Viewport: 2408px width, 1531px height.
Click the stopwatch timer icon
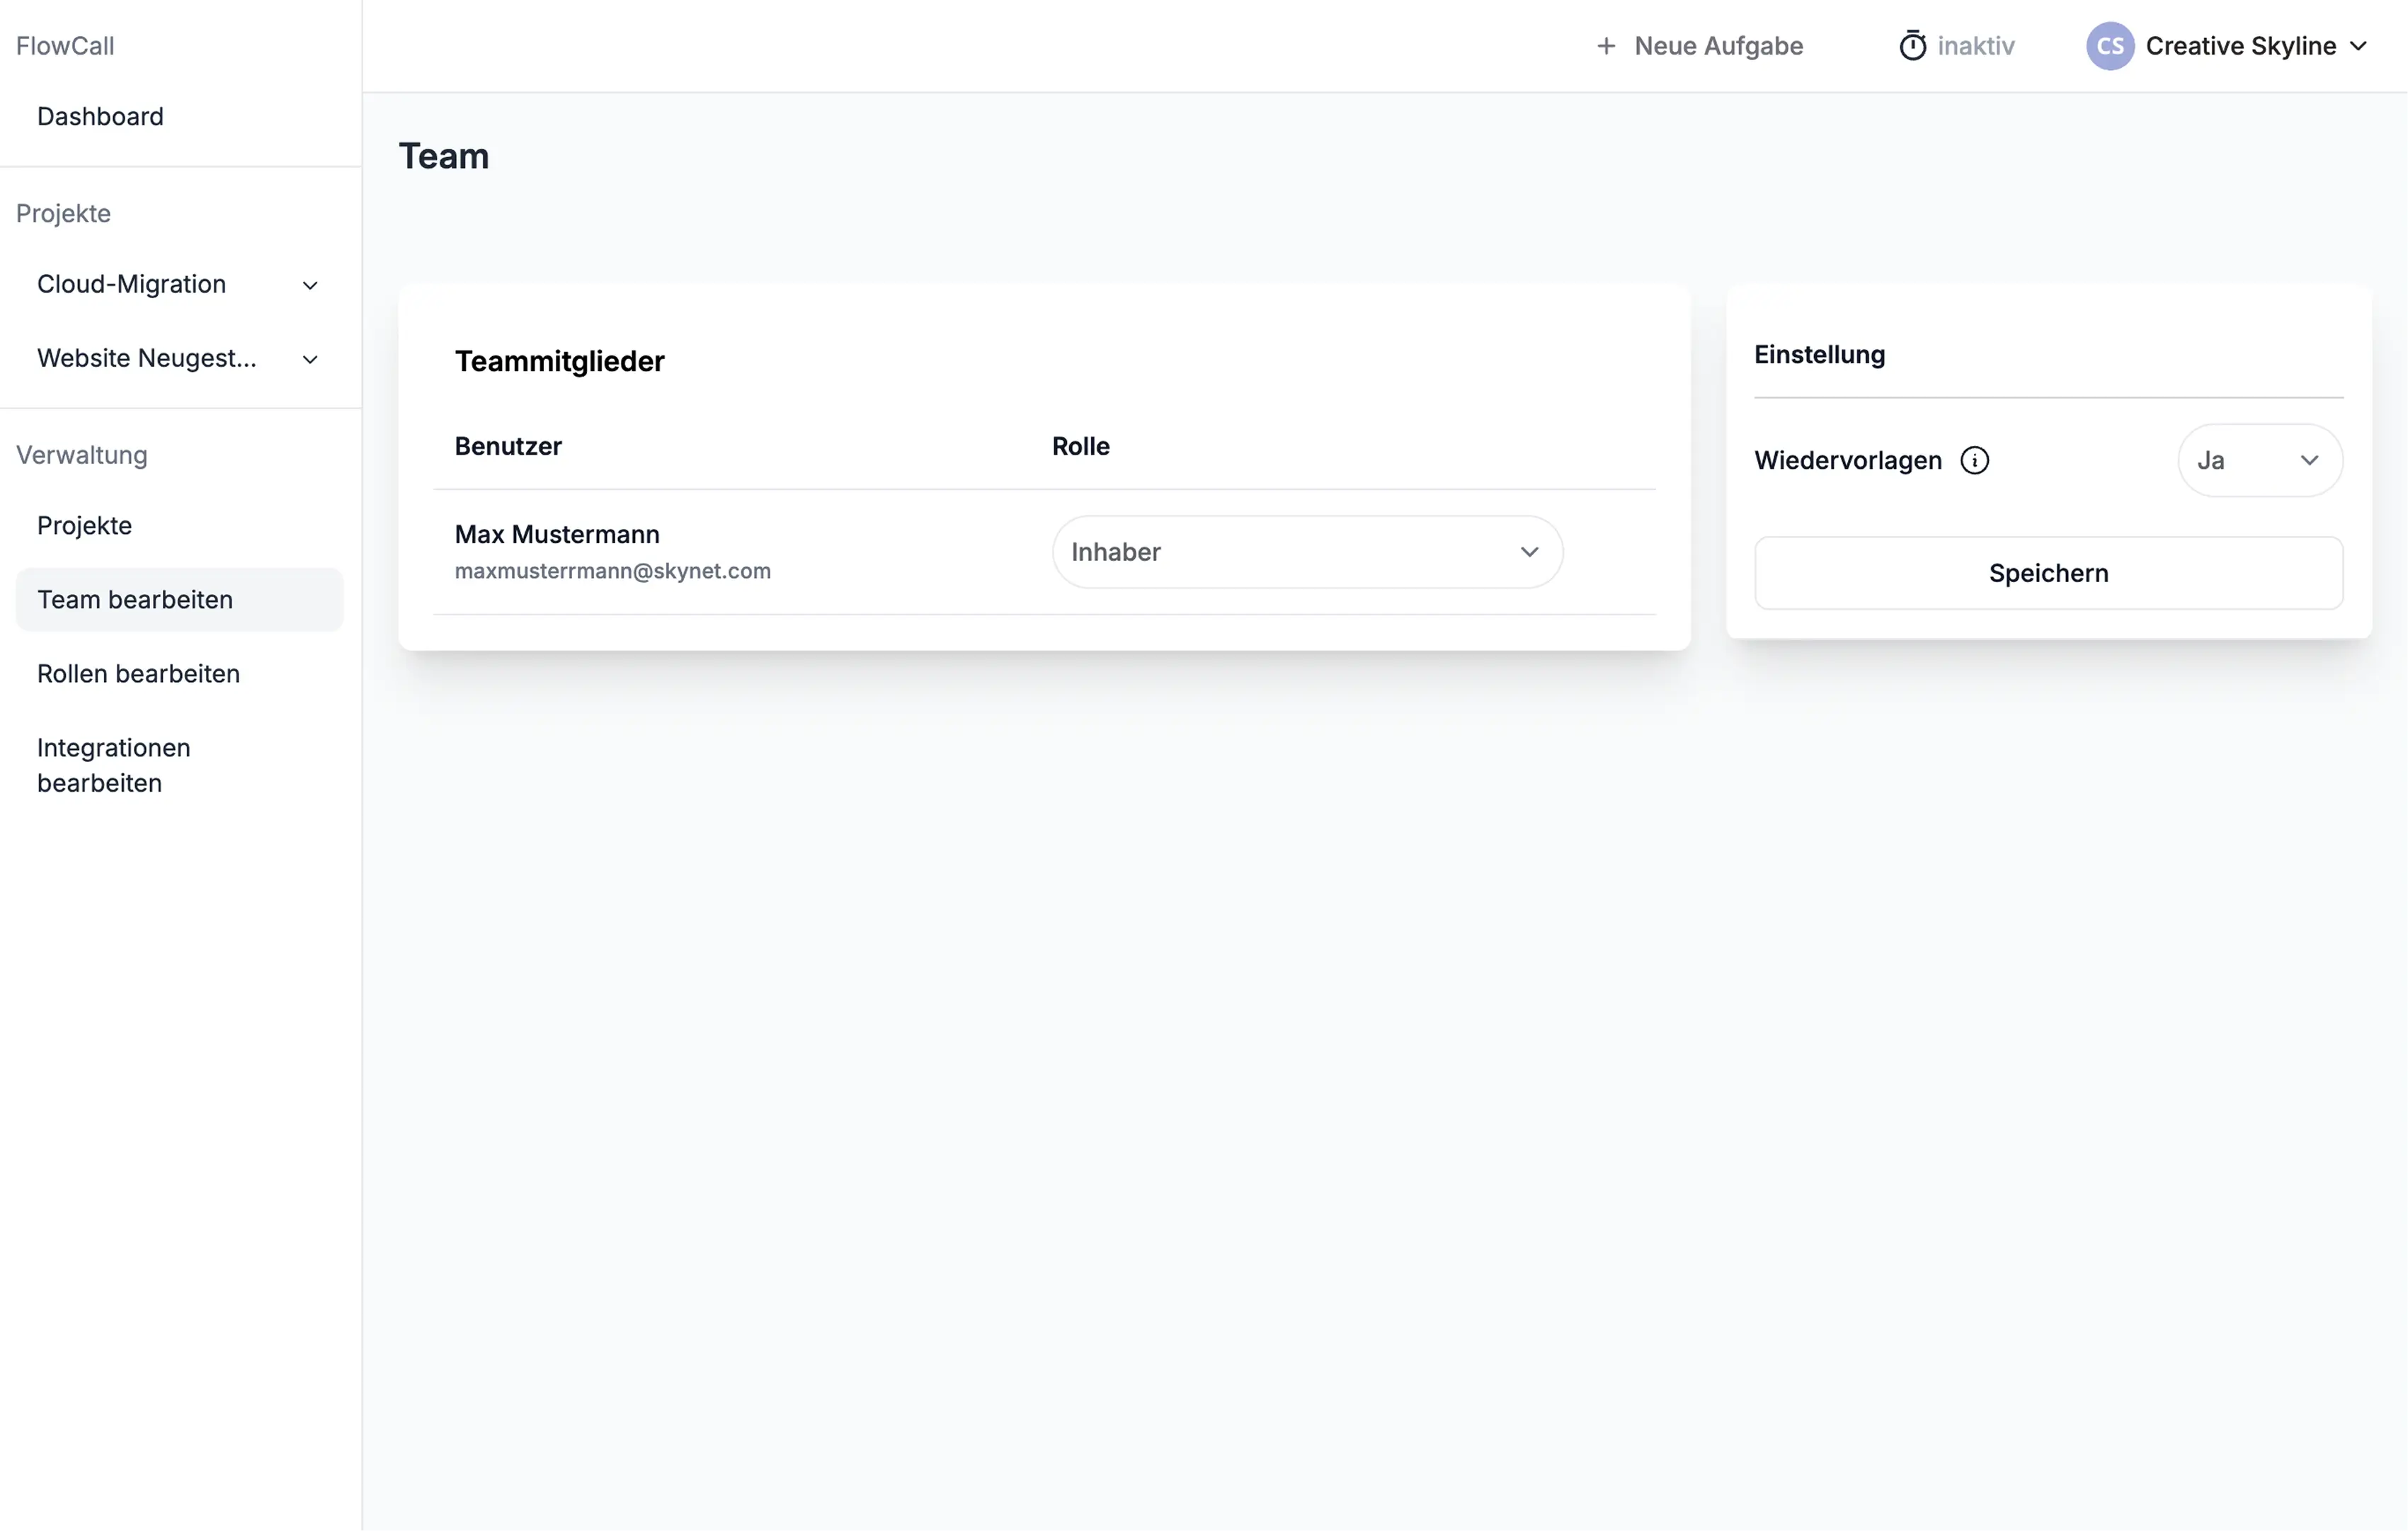click(1912, 46)
